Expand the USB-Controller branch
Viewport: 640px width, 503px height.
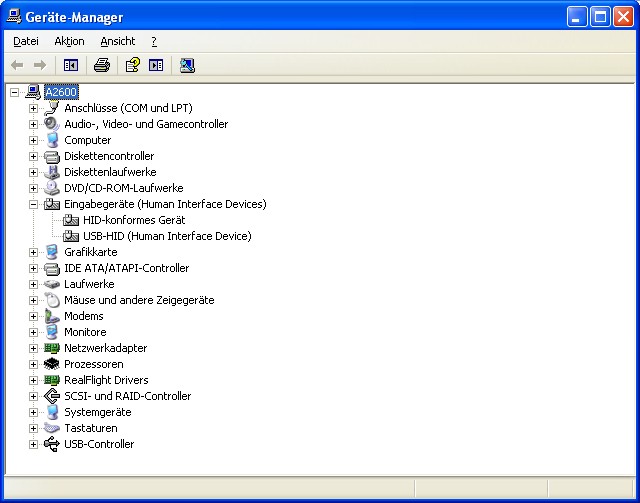pyautogui.click(x=33, y=444)
